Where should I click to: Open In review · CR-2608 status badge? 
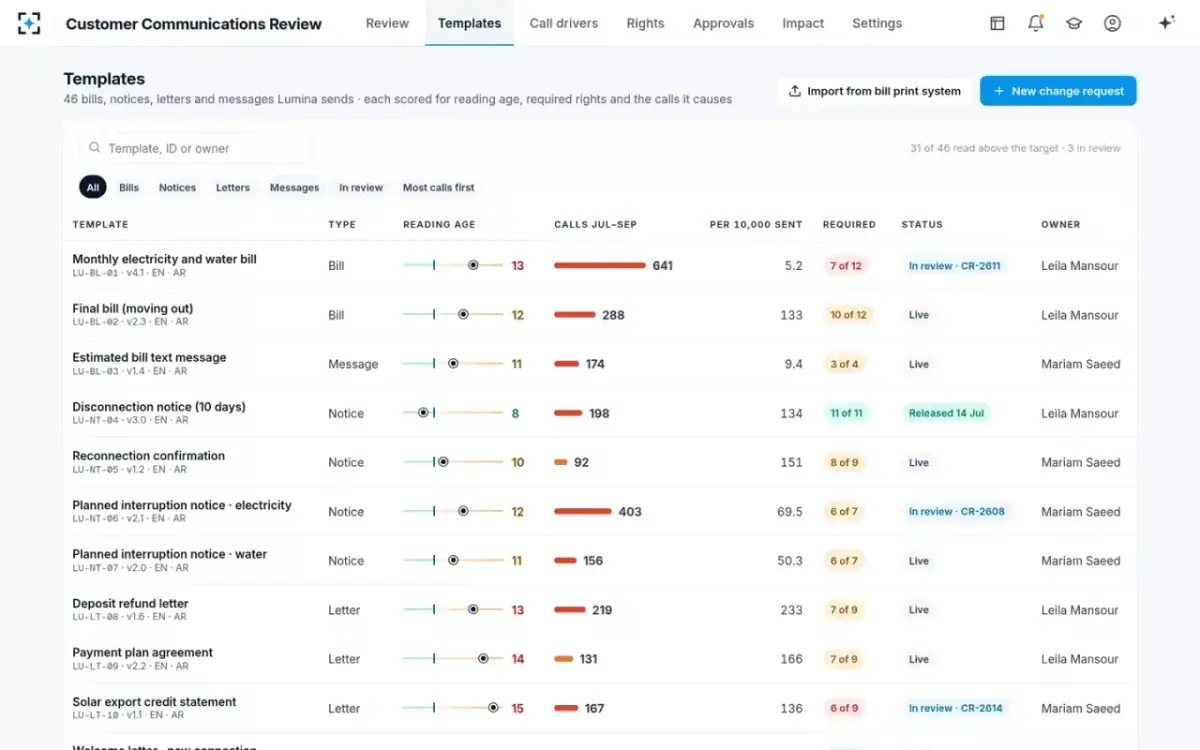(957, 511)
